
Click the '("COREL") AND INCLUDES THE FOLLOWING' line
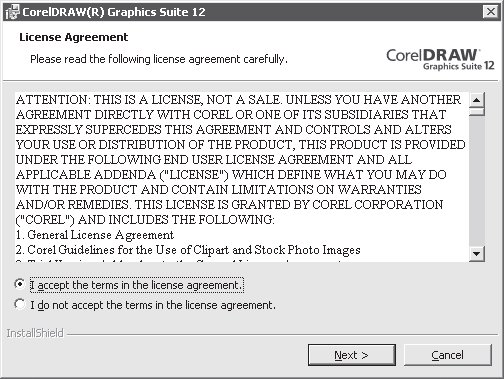tap(145, 220)
